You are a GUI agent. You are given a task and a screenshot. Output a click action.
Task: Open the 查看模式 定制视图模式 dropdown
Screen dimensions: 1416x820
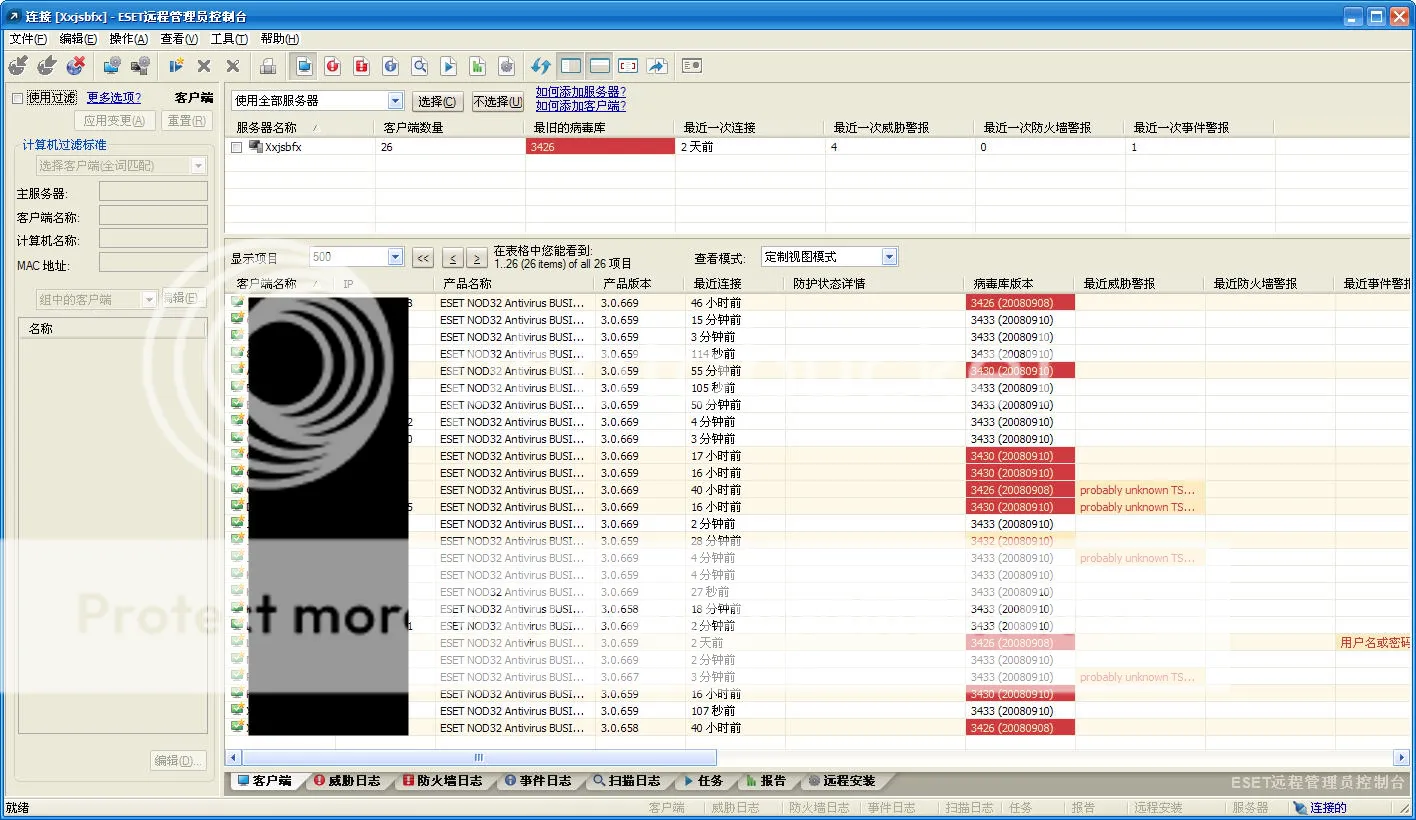point(889,257)
